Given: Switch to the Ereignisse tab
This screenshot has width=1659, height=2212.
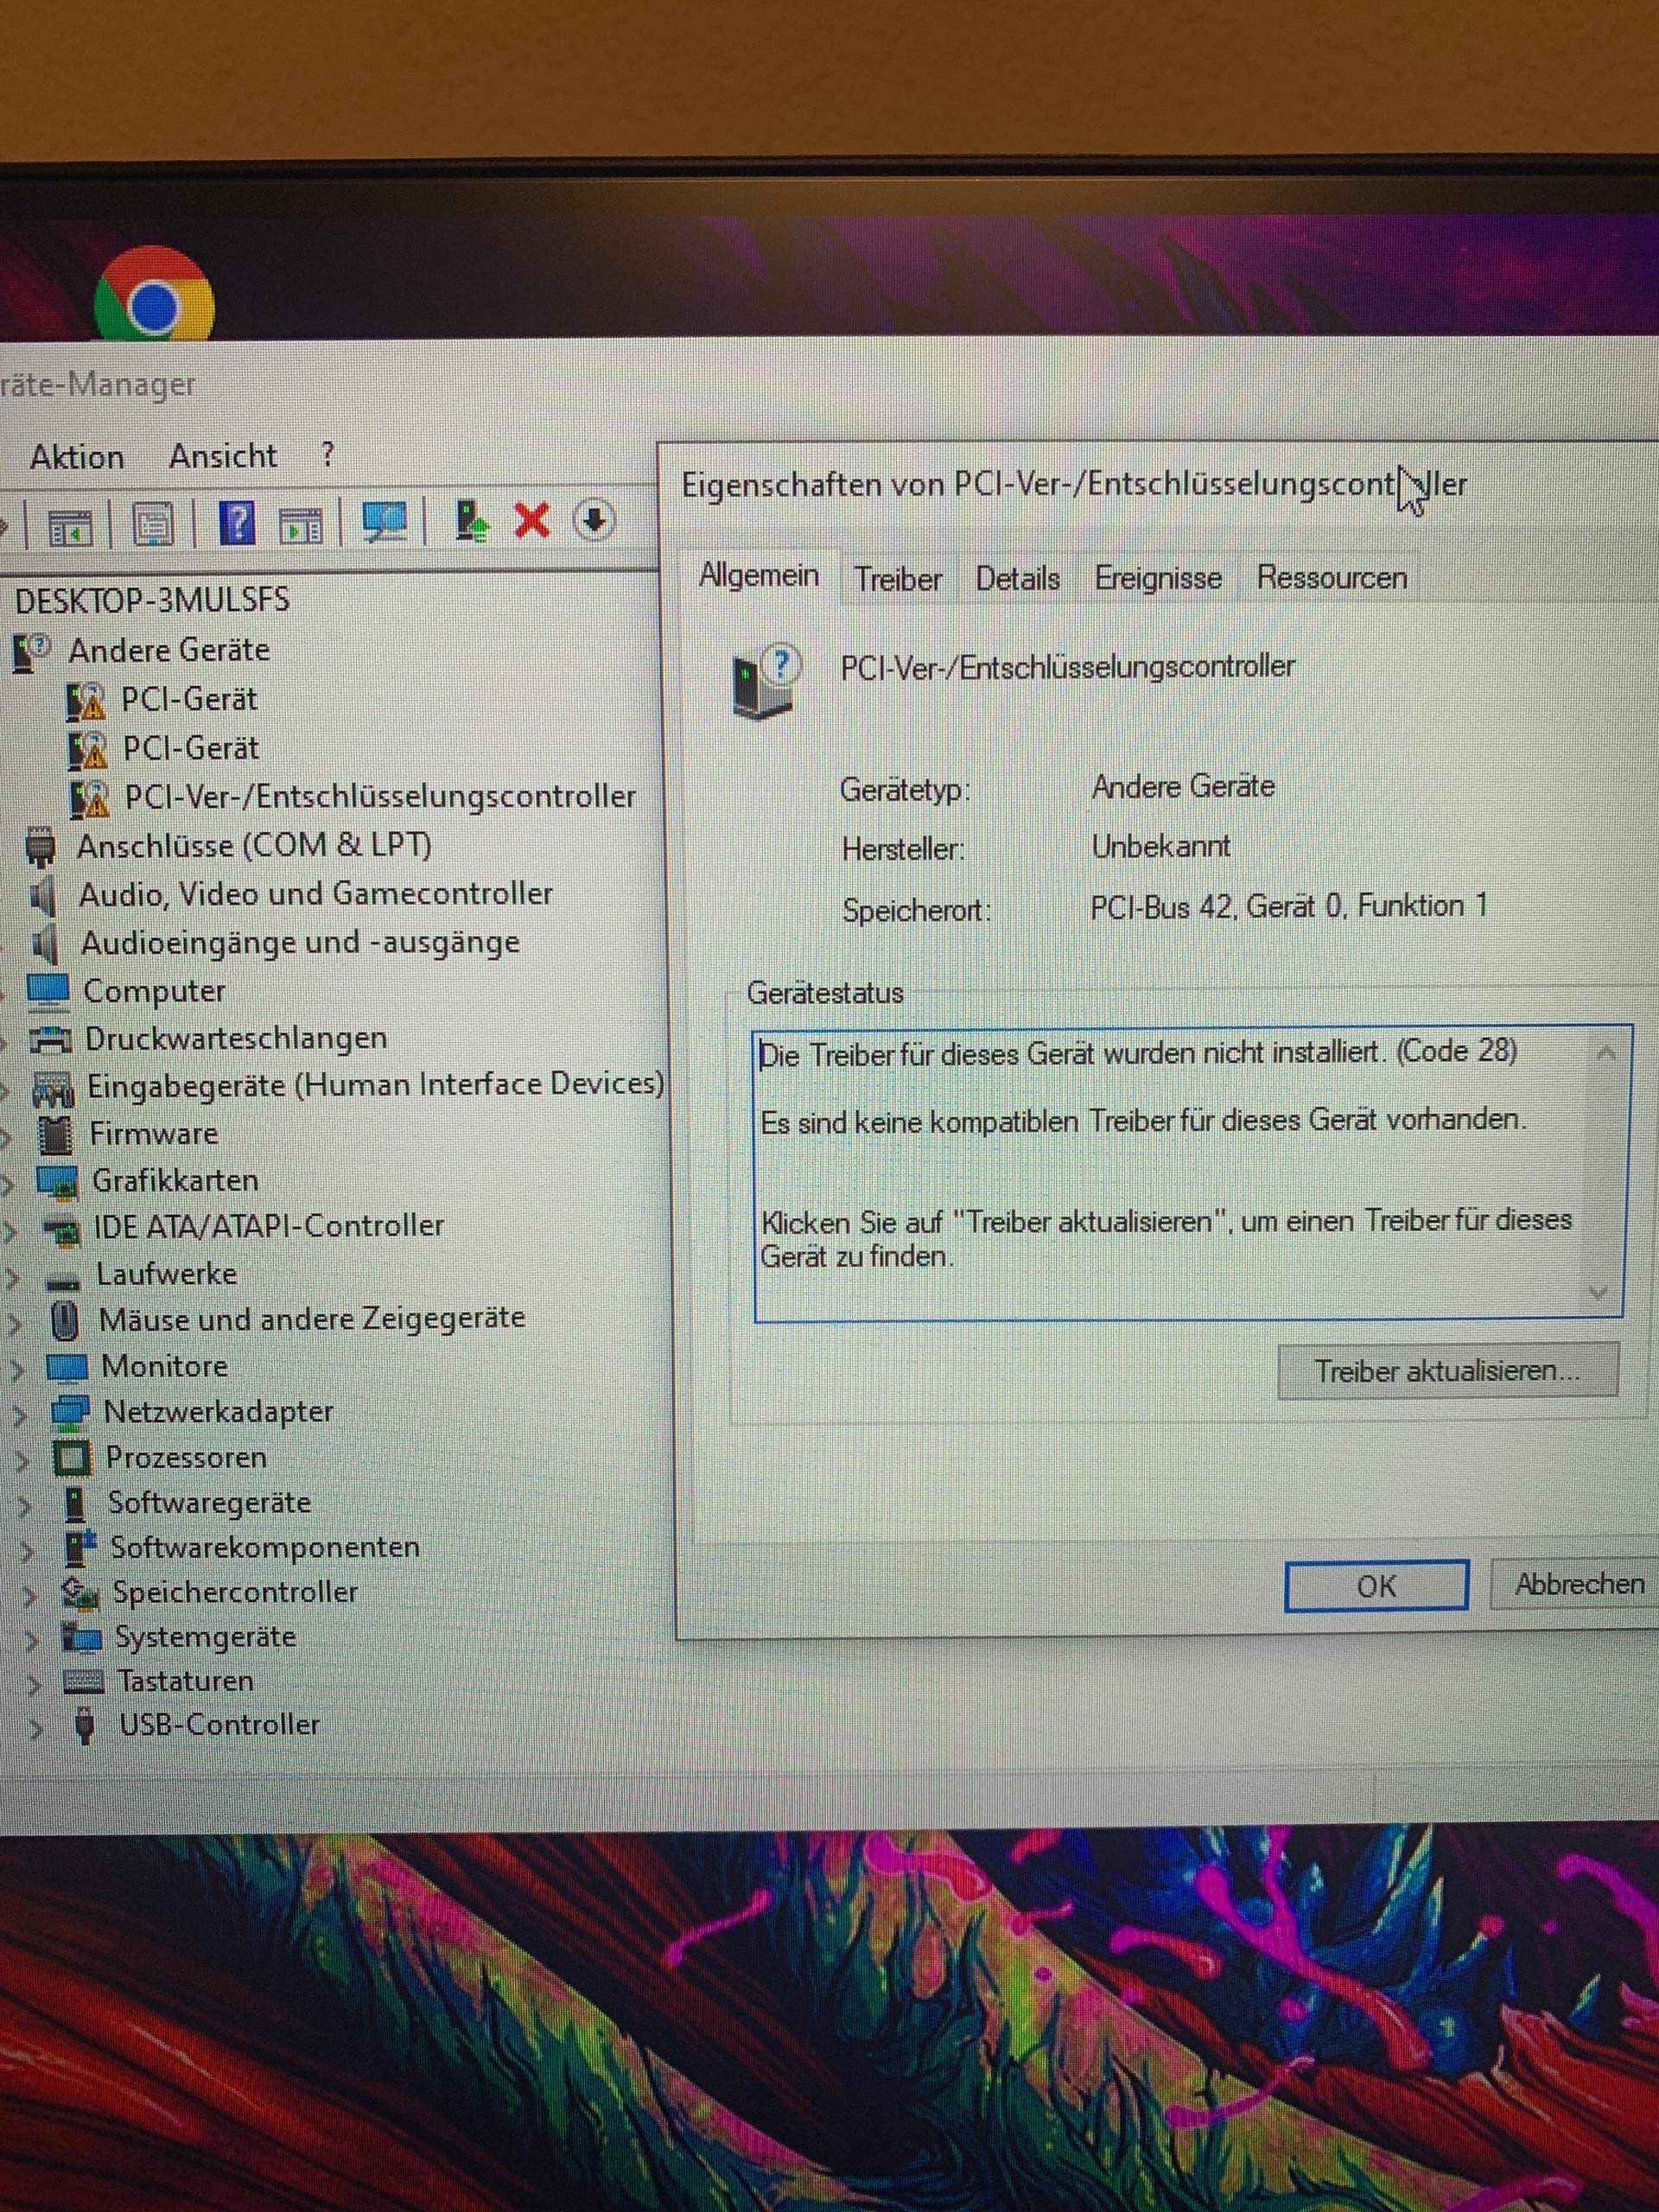Looking at the screenshot, I should pos(1158,578).
